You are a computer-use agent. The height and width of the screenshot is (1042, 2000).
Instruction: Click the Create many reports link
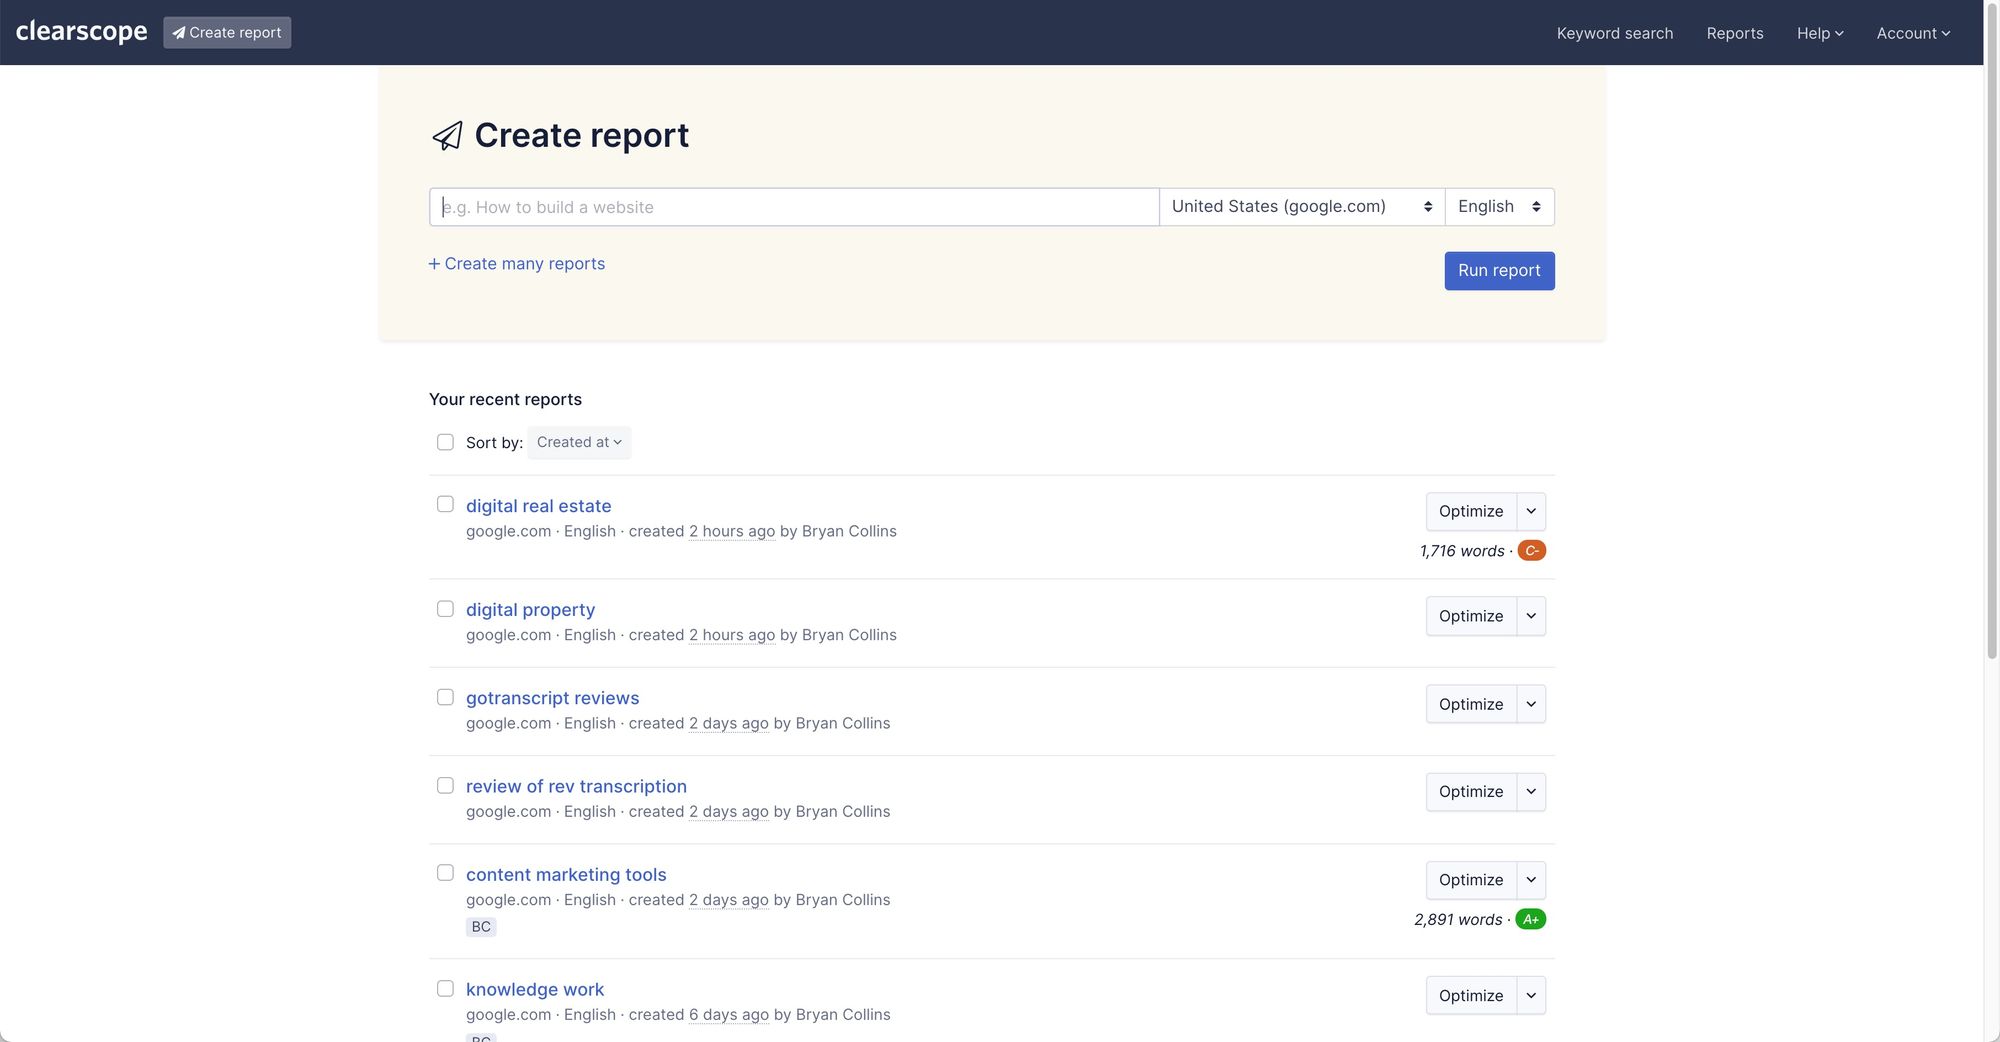coord(517,264)
